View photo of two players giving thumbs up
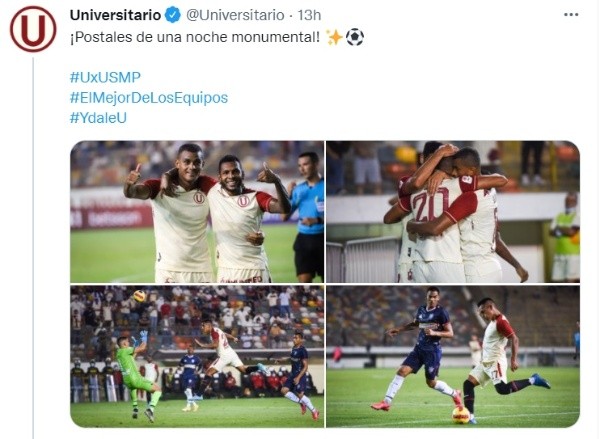Image resolution: width=600 pixels, height=439 pixels. tap(197, 212)
